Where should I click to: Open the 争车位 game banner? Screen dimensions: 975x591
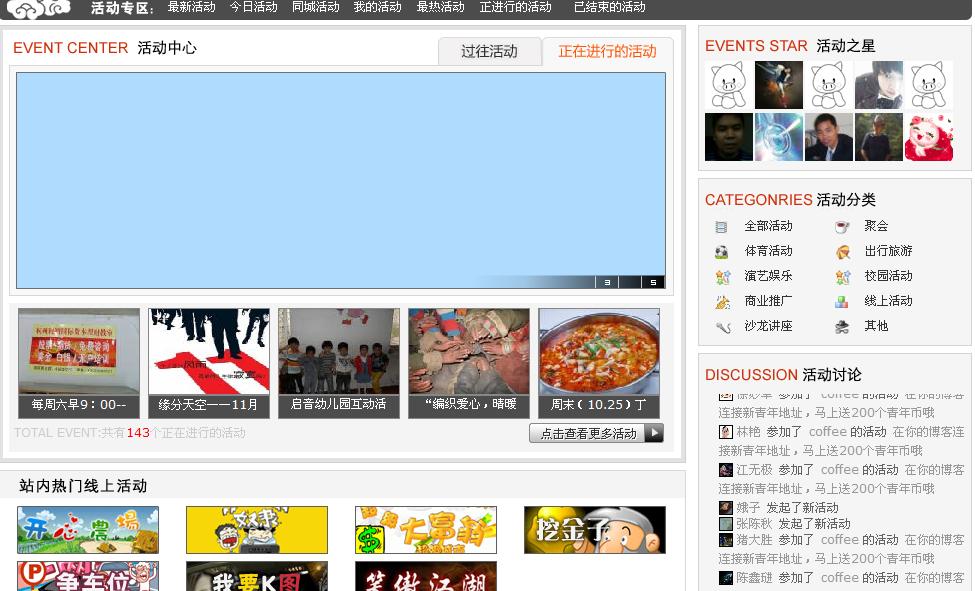88,576
